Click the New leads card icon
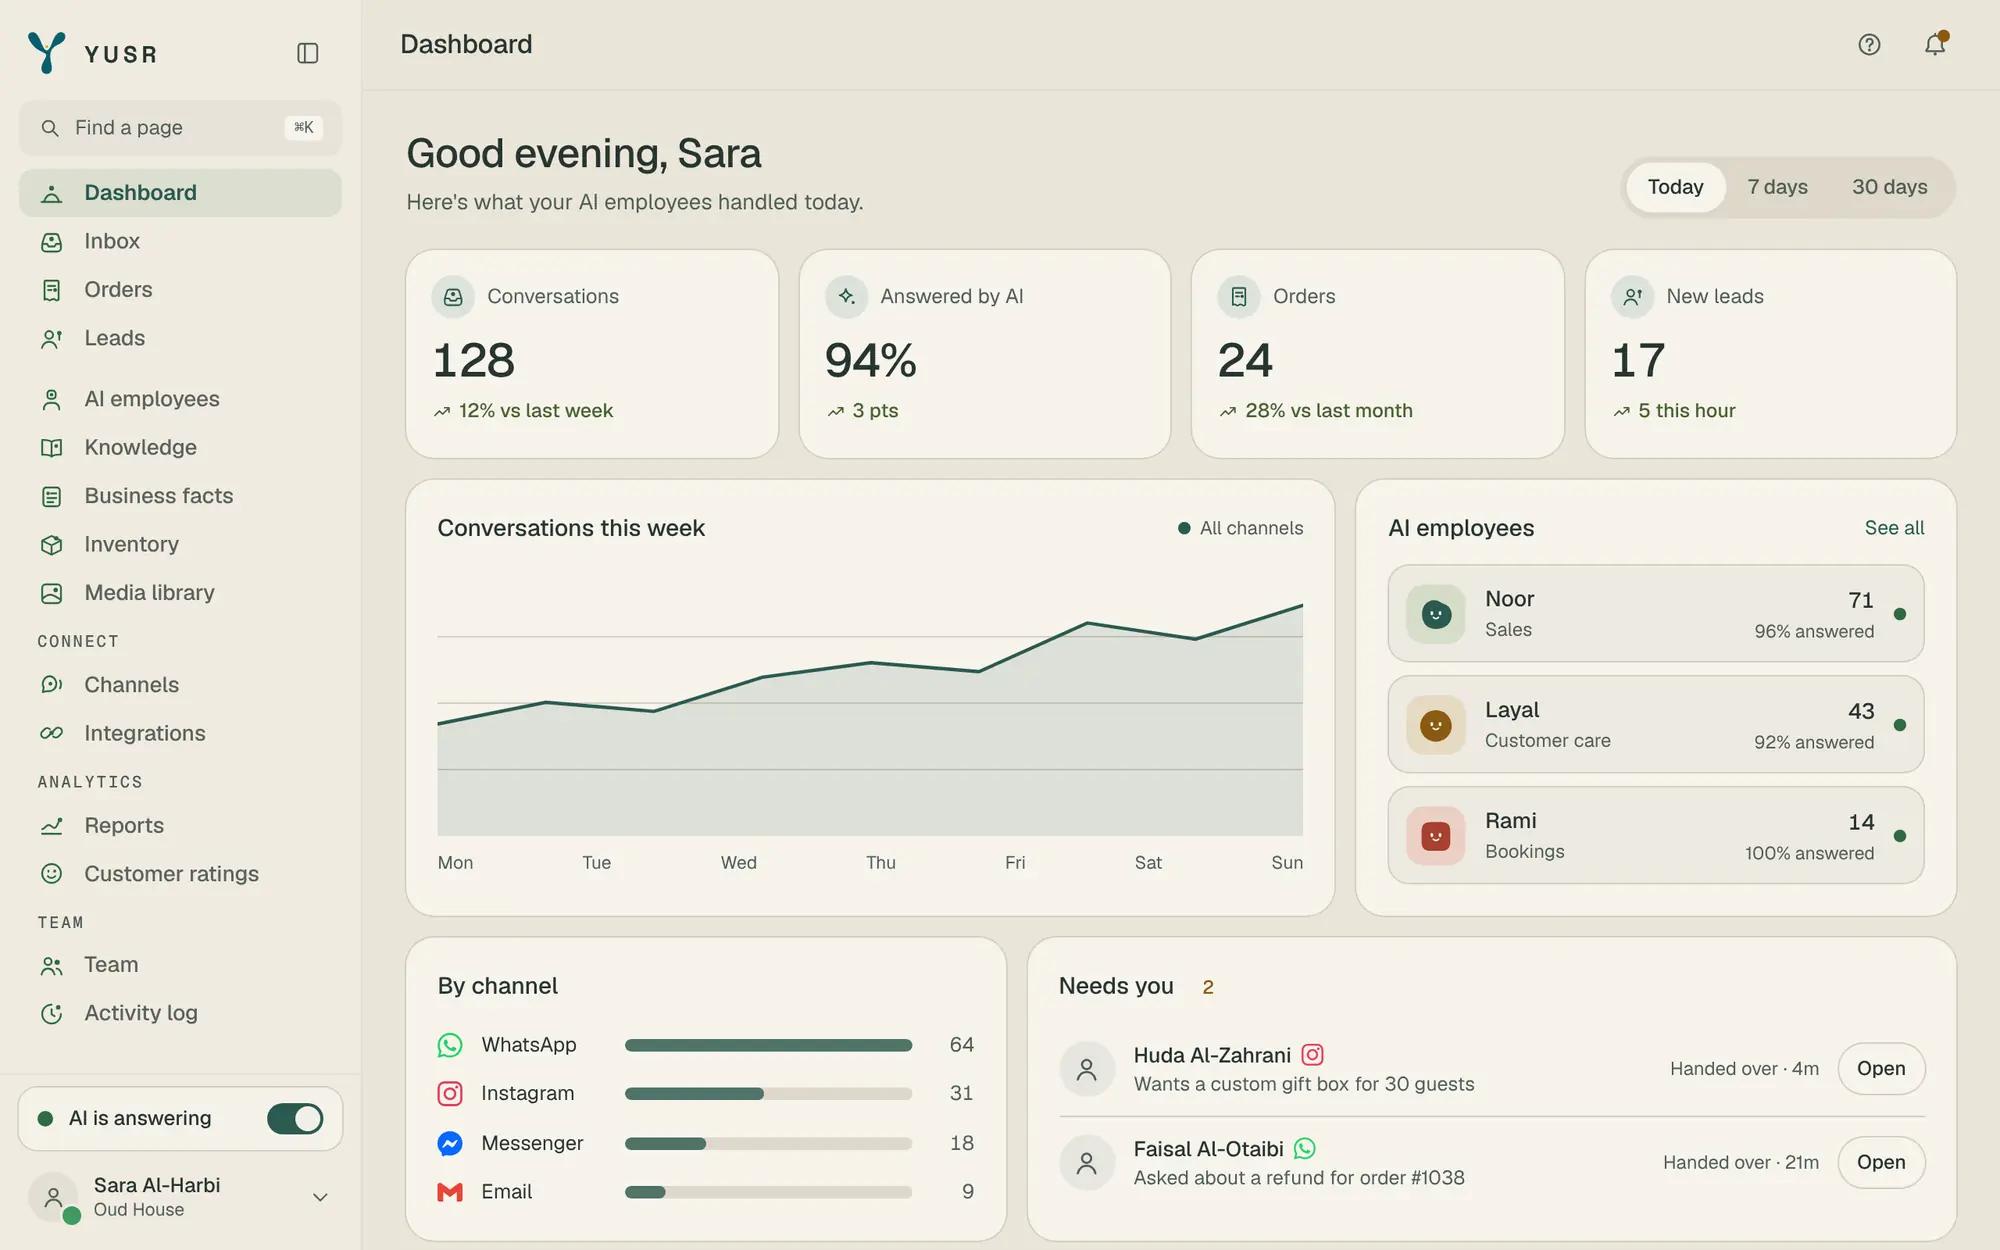The image size is (2000, 1250). [x=1632, y=297]
